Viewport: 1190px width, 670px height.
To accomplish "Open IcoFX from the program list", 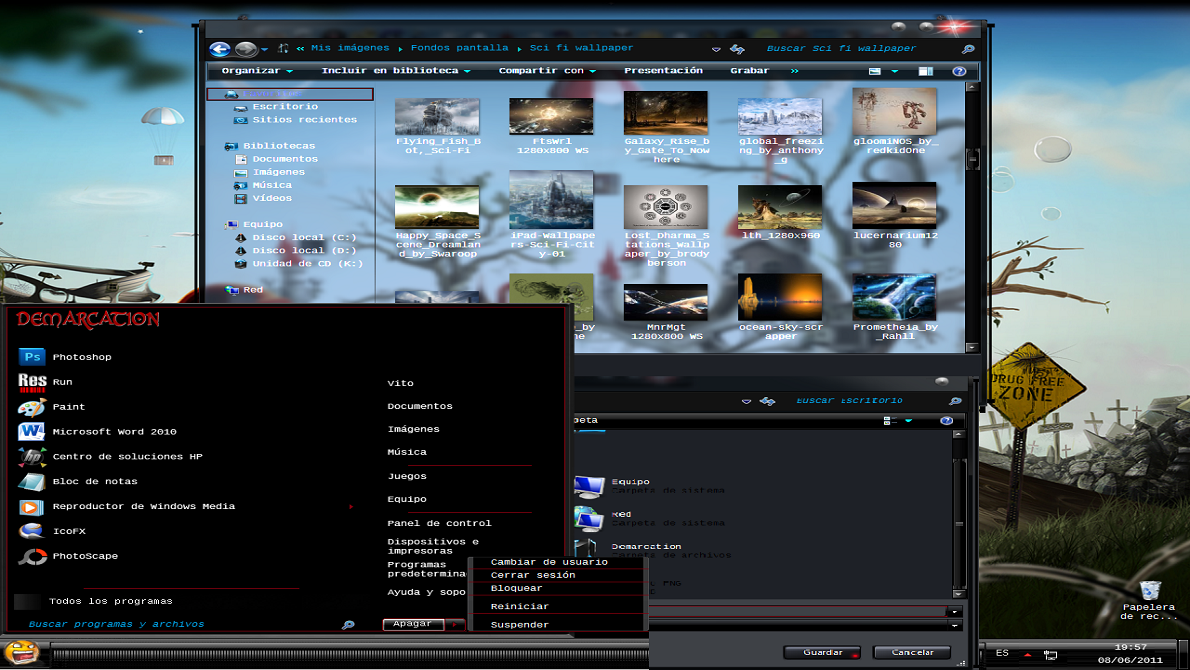I will tap(69, 531).
